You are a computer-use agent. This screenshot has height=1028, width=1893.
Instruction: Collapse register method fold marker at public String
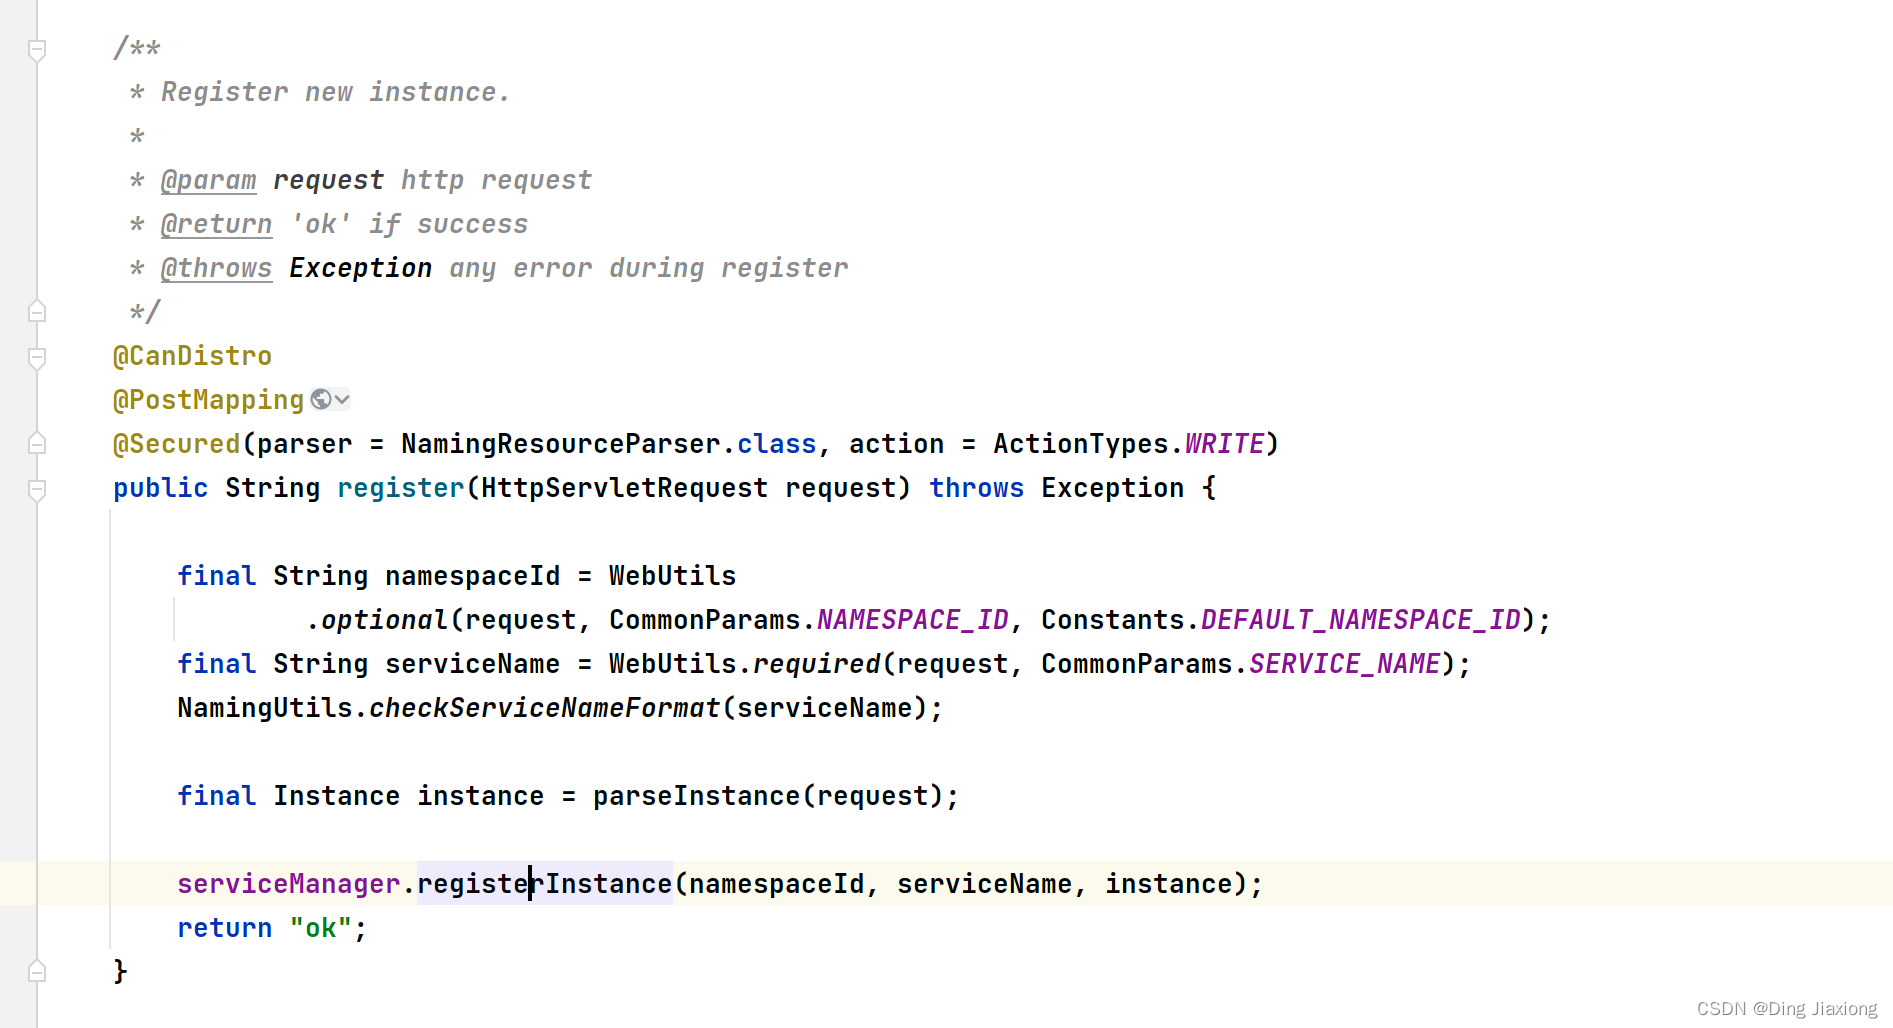click(37, 489)
